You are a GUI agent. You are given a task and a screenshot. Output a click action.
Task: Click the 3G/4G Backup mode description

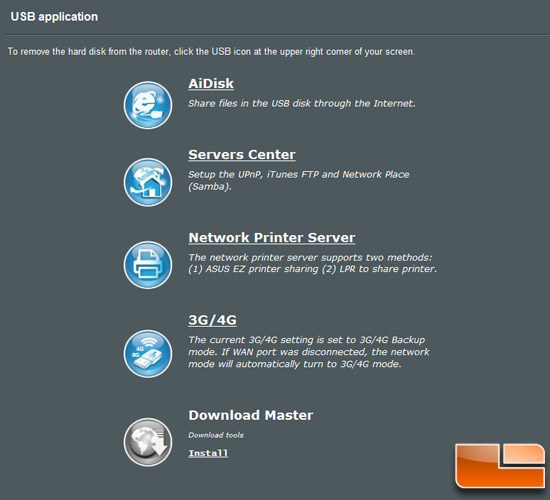point(309,352)
